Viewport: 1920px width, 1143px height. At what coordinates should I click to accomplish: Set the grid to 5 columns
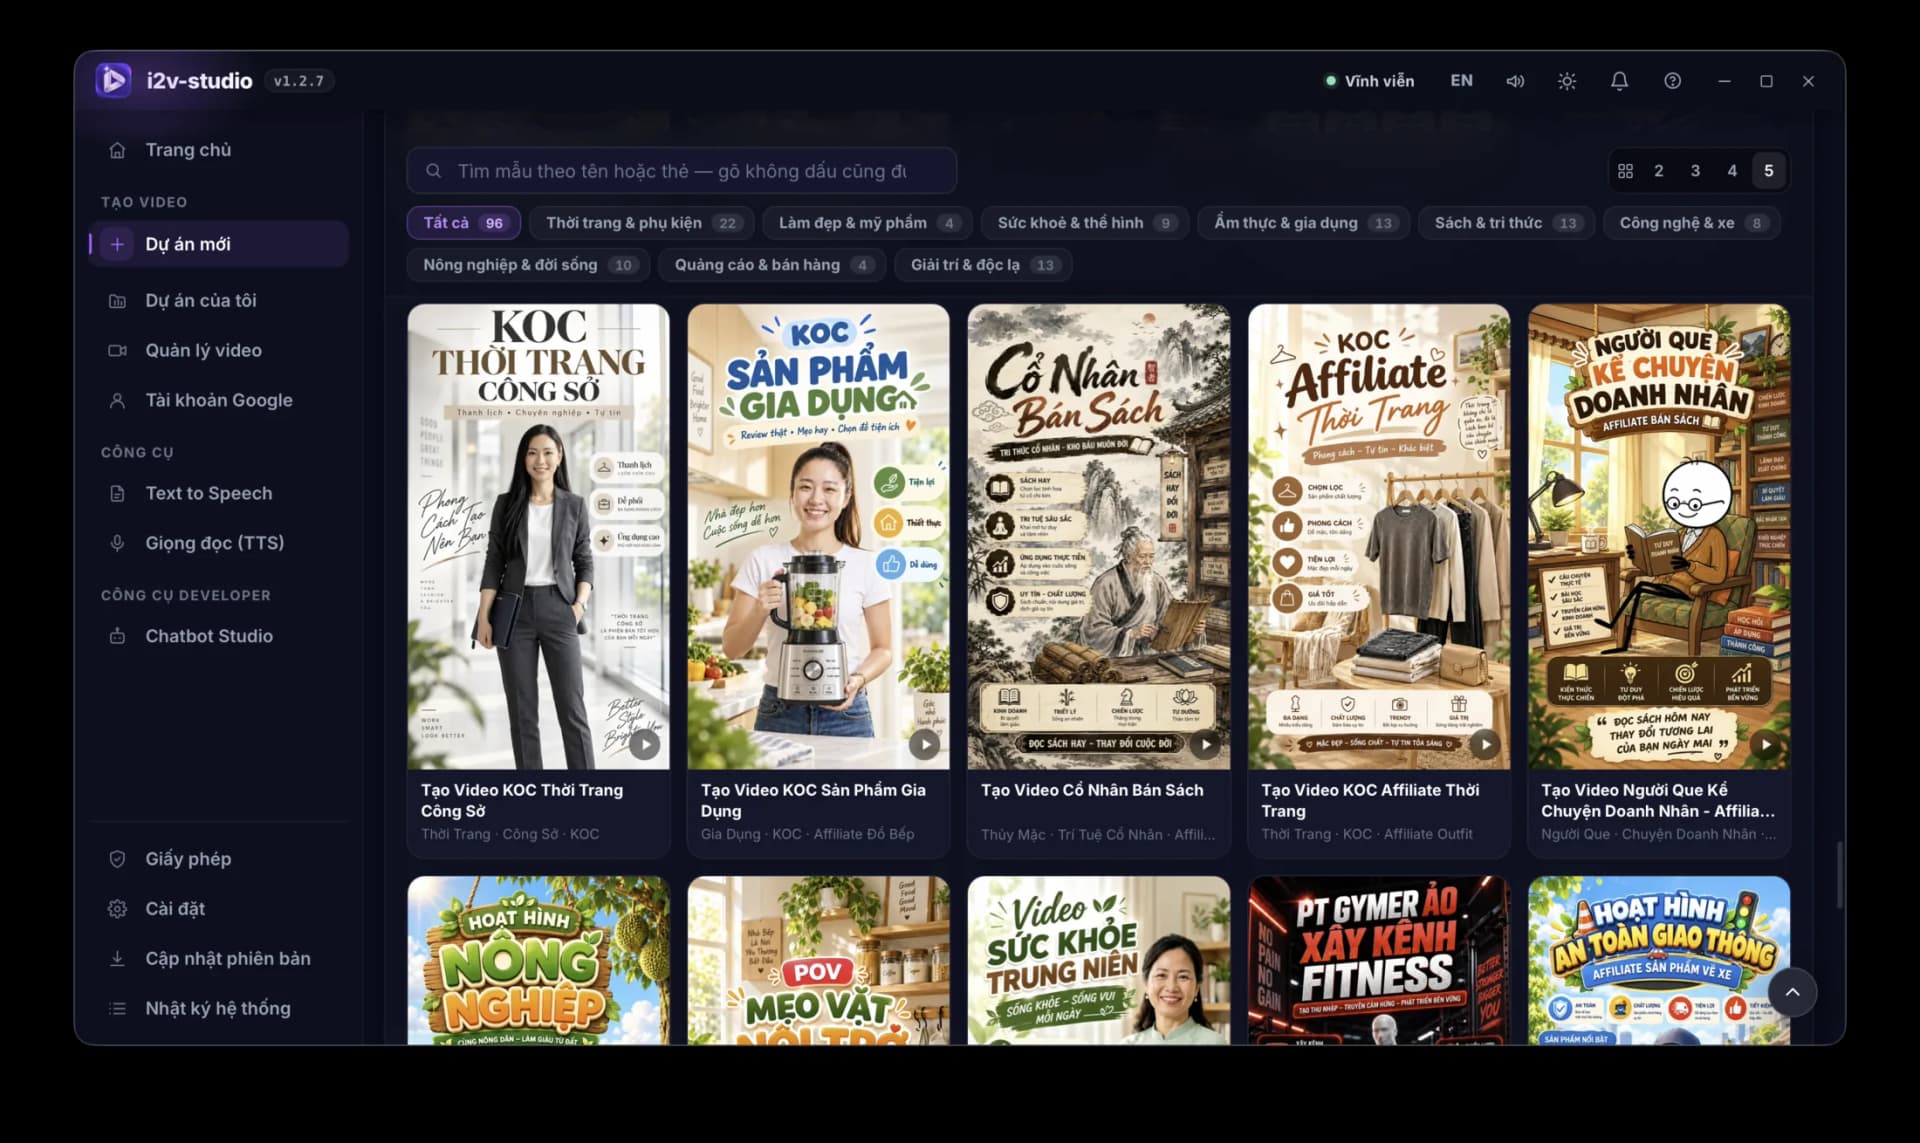pos(1769,171)
